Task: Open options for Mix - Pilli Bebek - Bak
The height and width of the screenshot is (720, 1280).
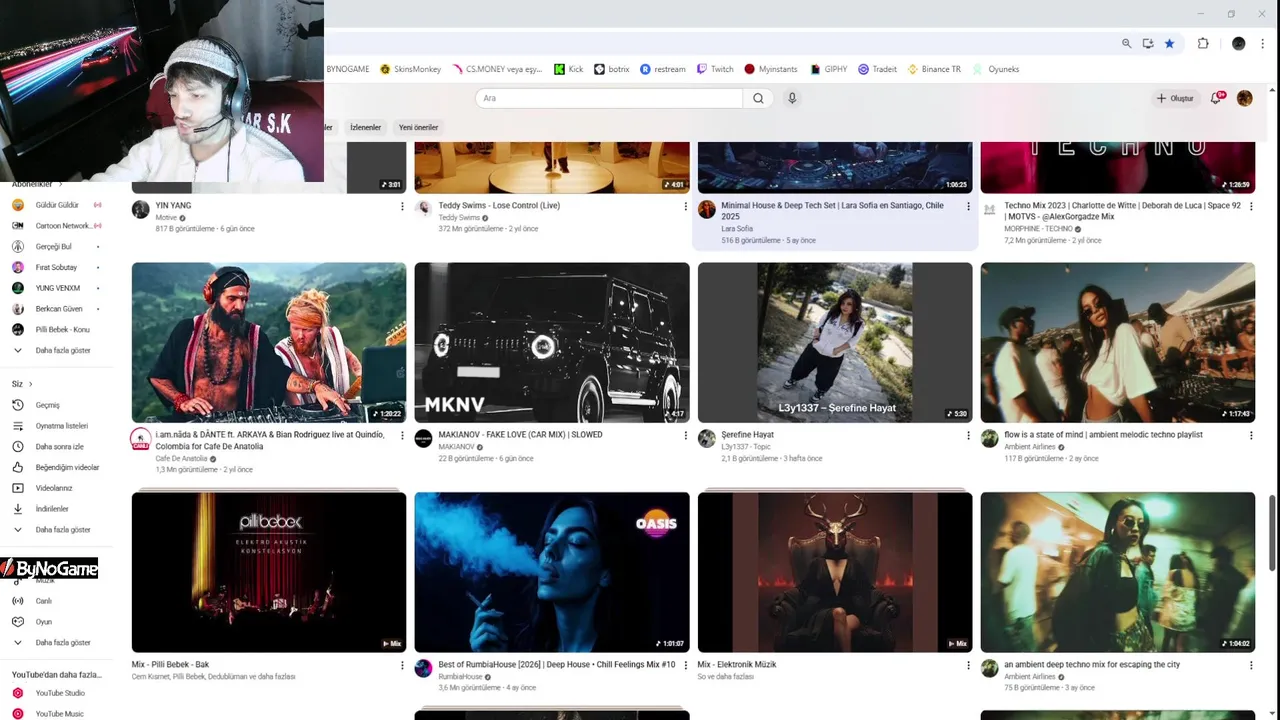Action: point(402,665)
